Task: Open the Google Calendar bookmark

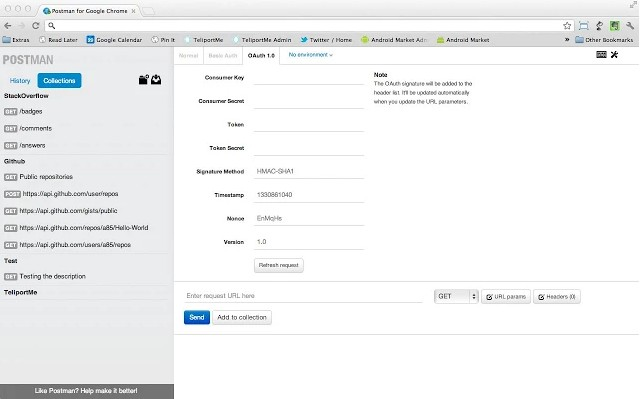Action: (114, 40)
